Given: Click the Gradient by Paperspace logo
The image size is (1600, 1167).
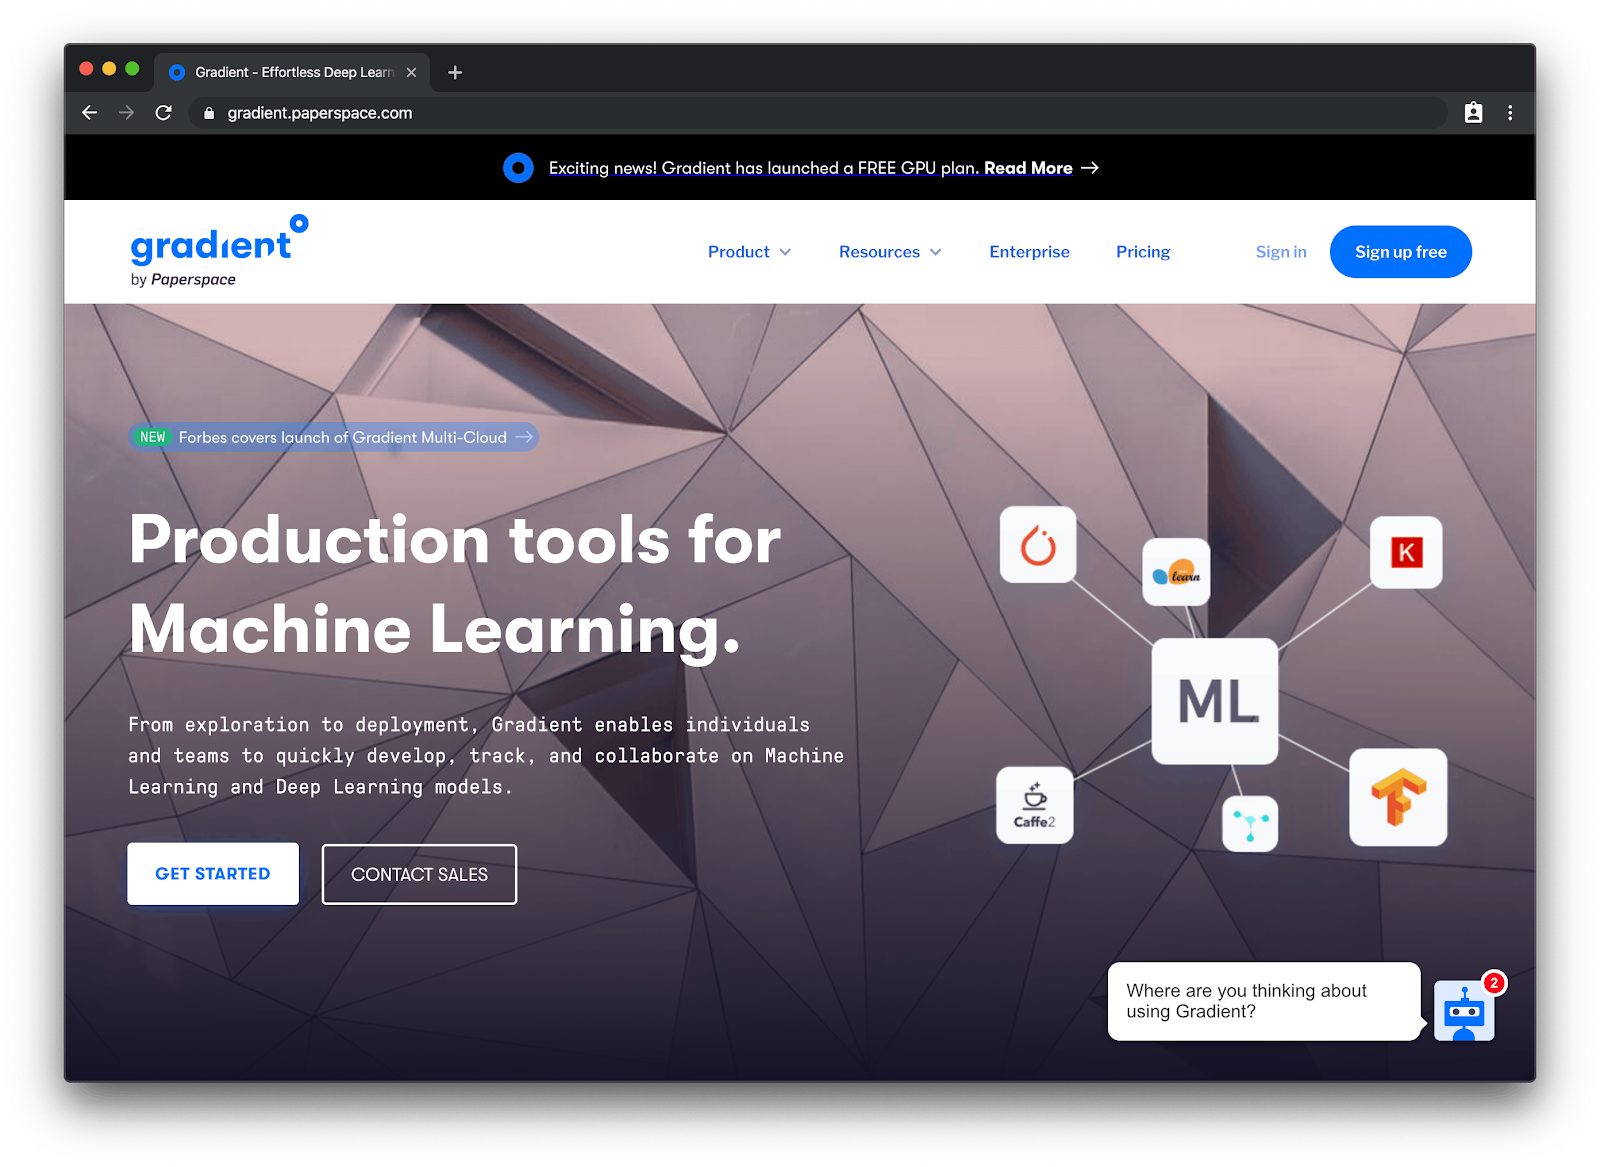Looking at the screenshot, I should (219, 251).
